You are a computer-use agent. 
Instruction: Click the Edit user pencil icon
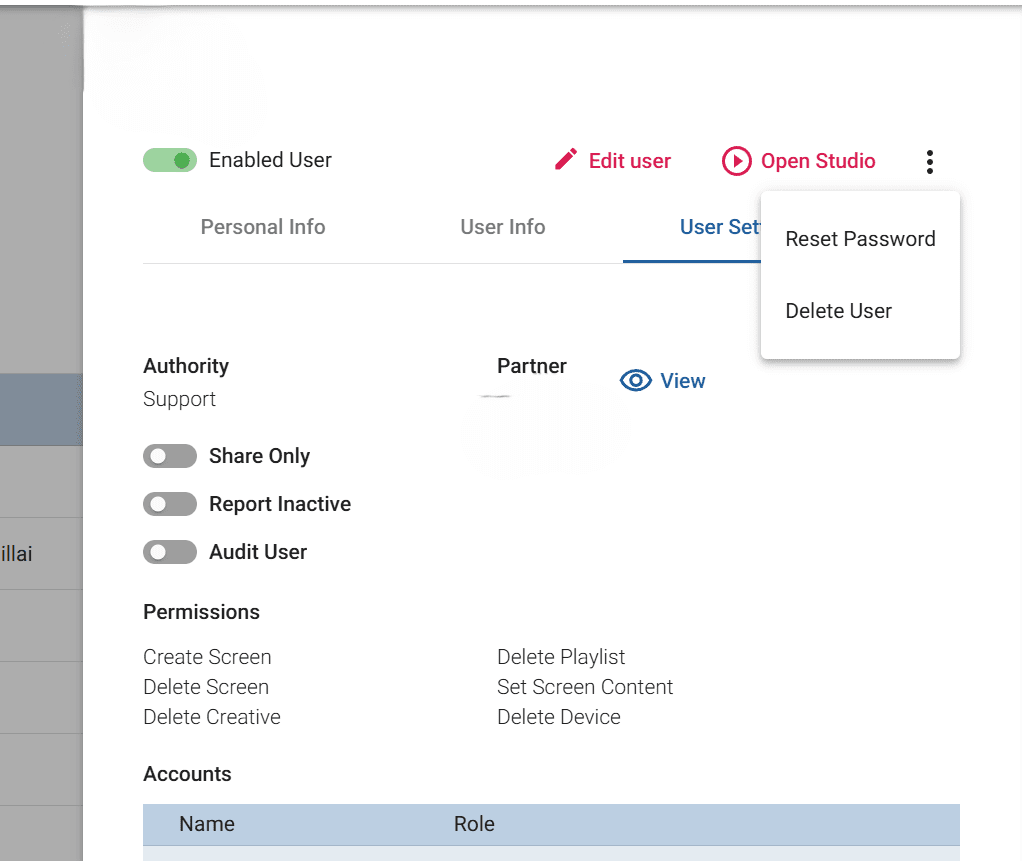pos(565,160)
